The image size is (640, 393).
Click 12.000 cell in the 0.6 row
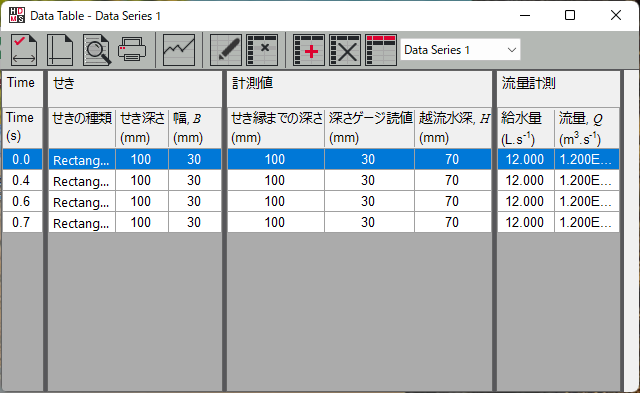point(526,201)
